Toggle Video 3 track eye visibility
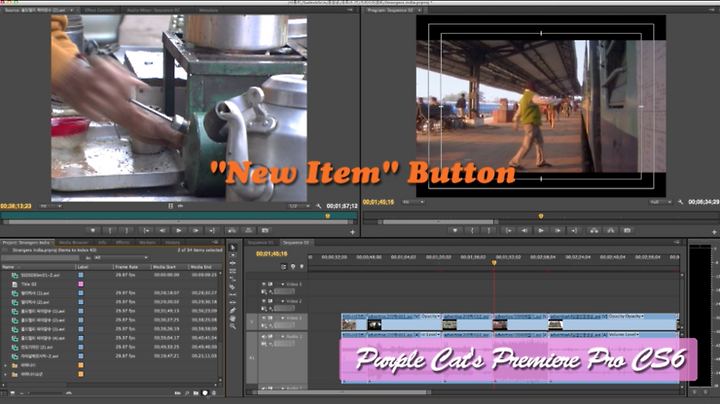The height and width of the screenshot is (404, 720). [x=264, y=284]
